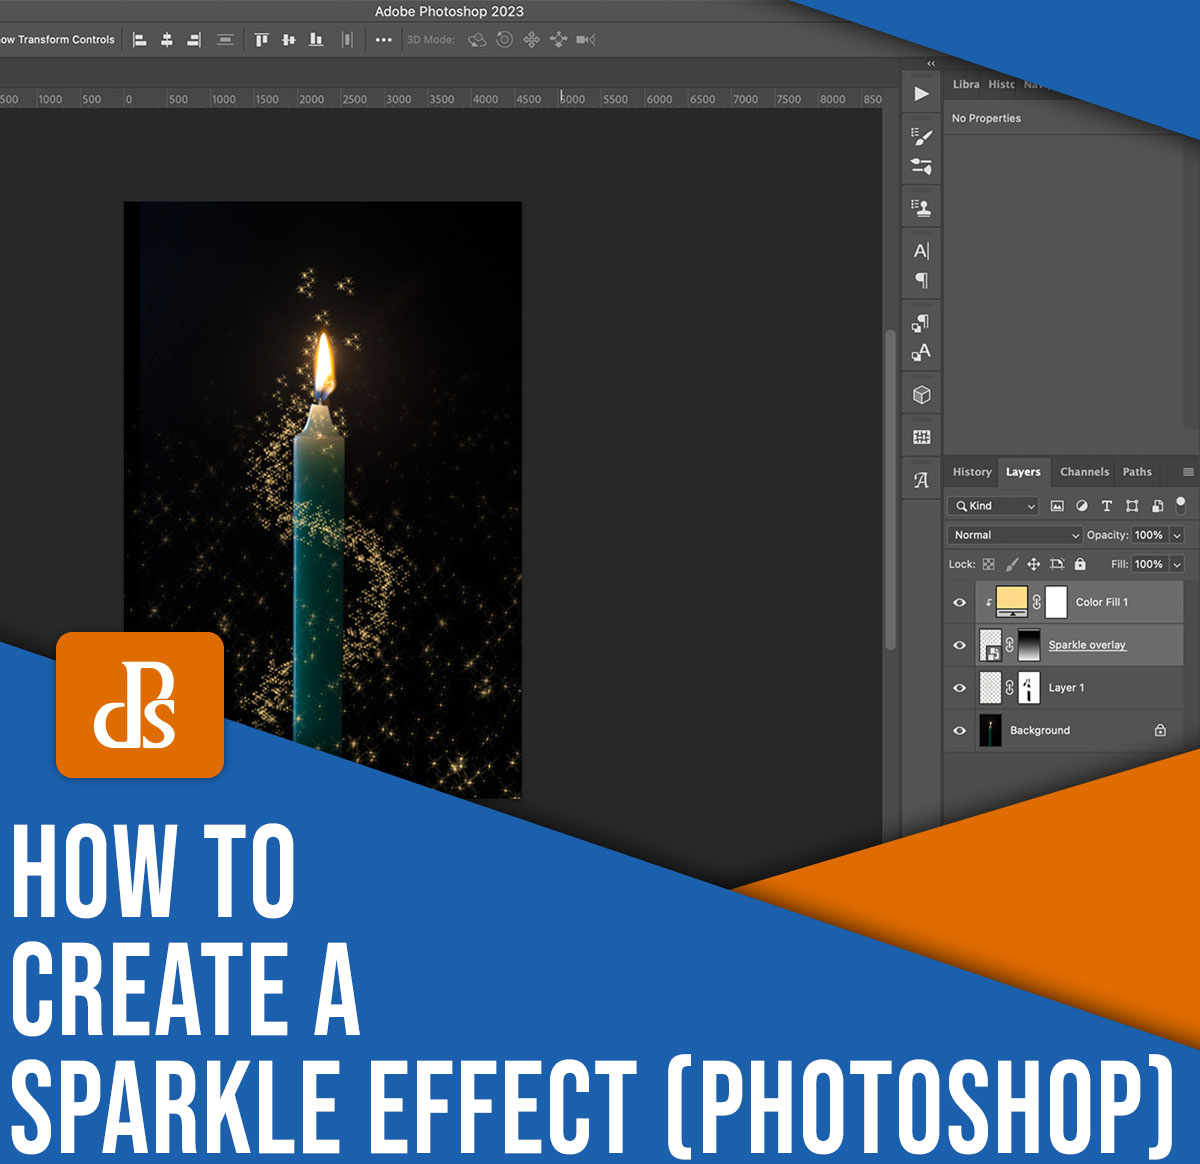This screenshot has height=1164, width=1200.
Task: Hide the Color Fill 1 layer
Action: pyautogui.click(x=959, y=603)
